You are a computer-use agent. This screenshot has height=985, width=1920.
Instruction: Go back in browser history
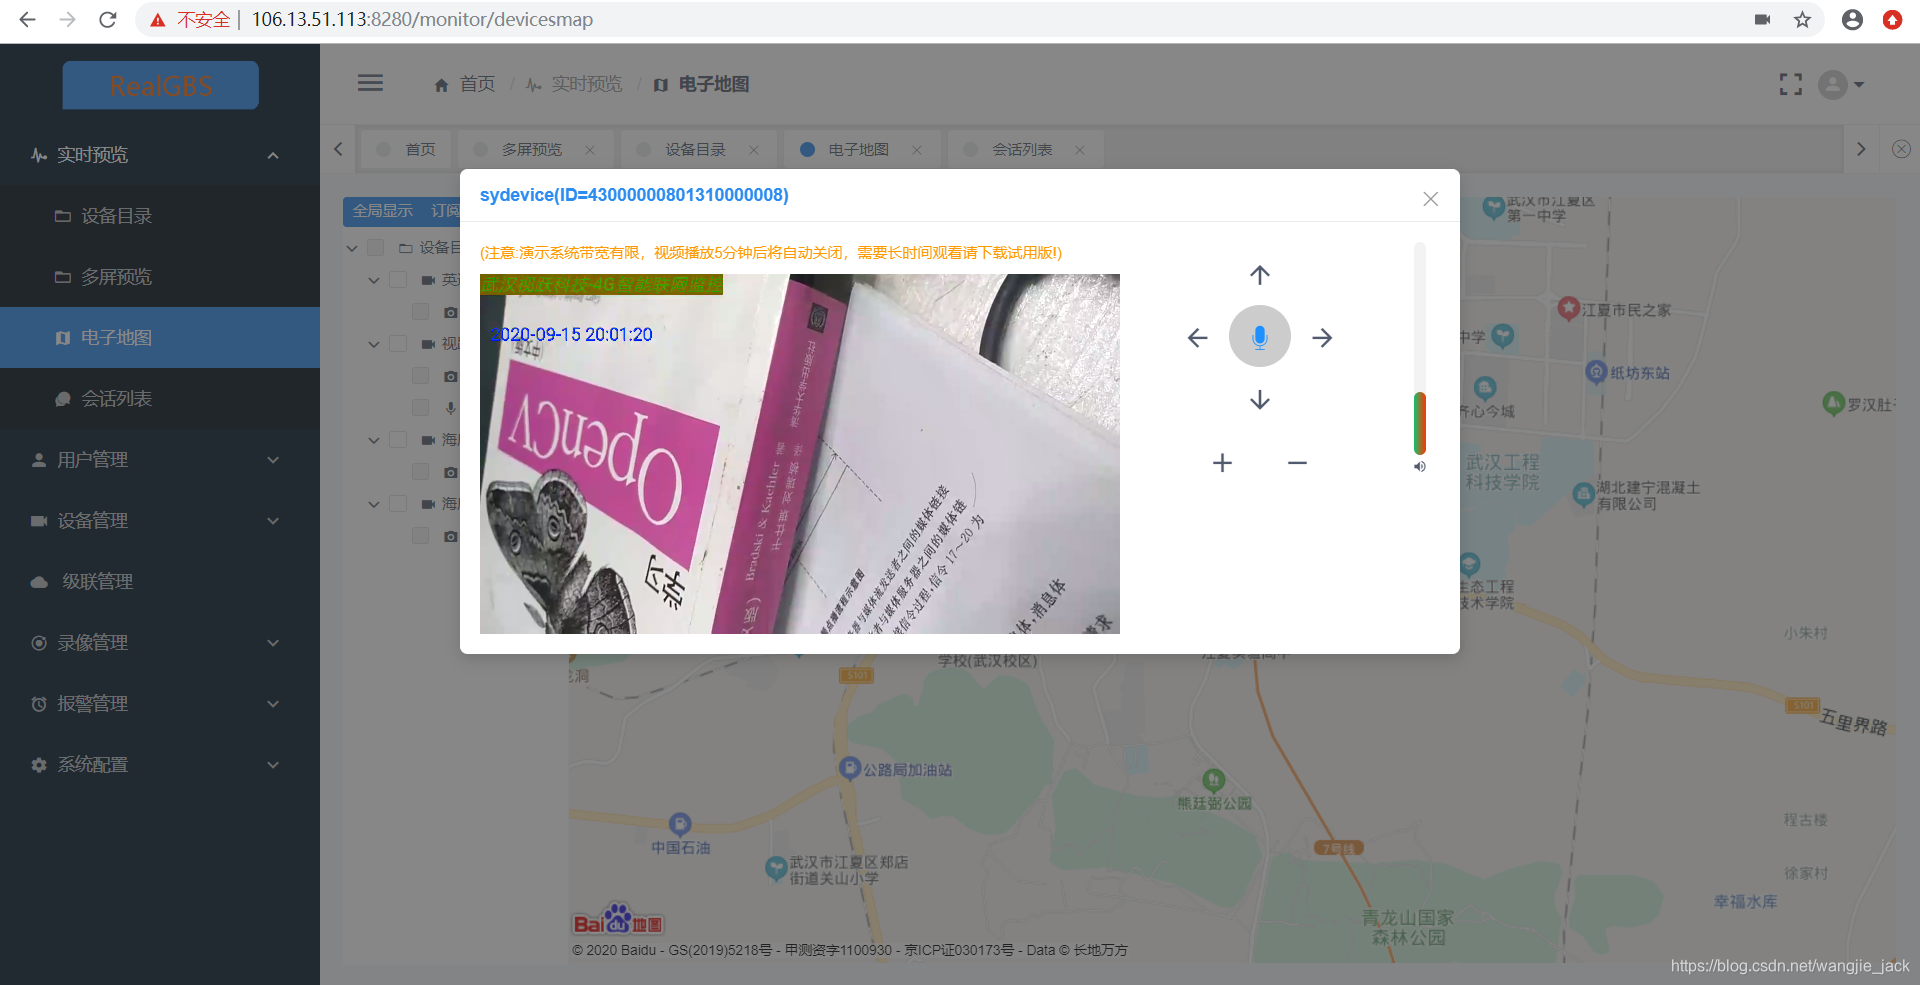27,19
